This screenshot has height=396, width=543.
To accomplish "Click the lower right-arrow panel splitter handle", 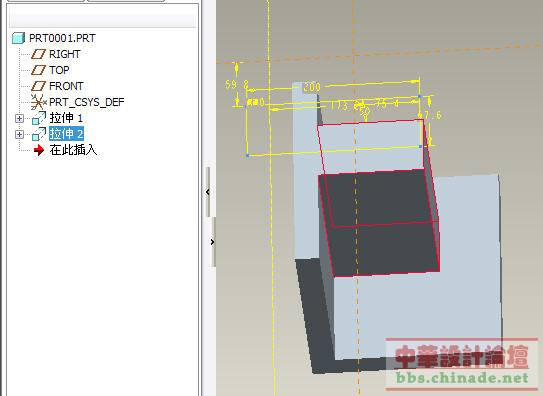I will click(212, 242).
